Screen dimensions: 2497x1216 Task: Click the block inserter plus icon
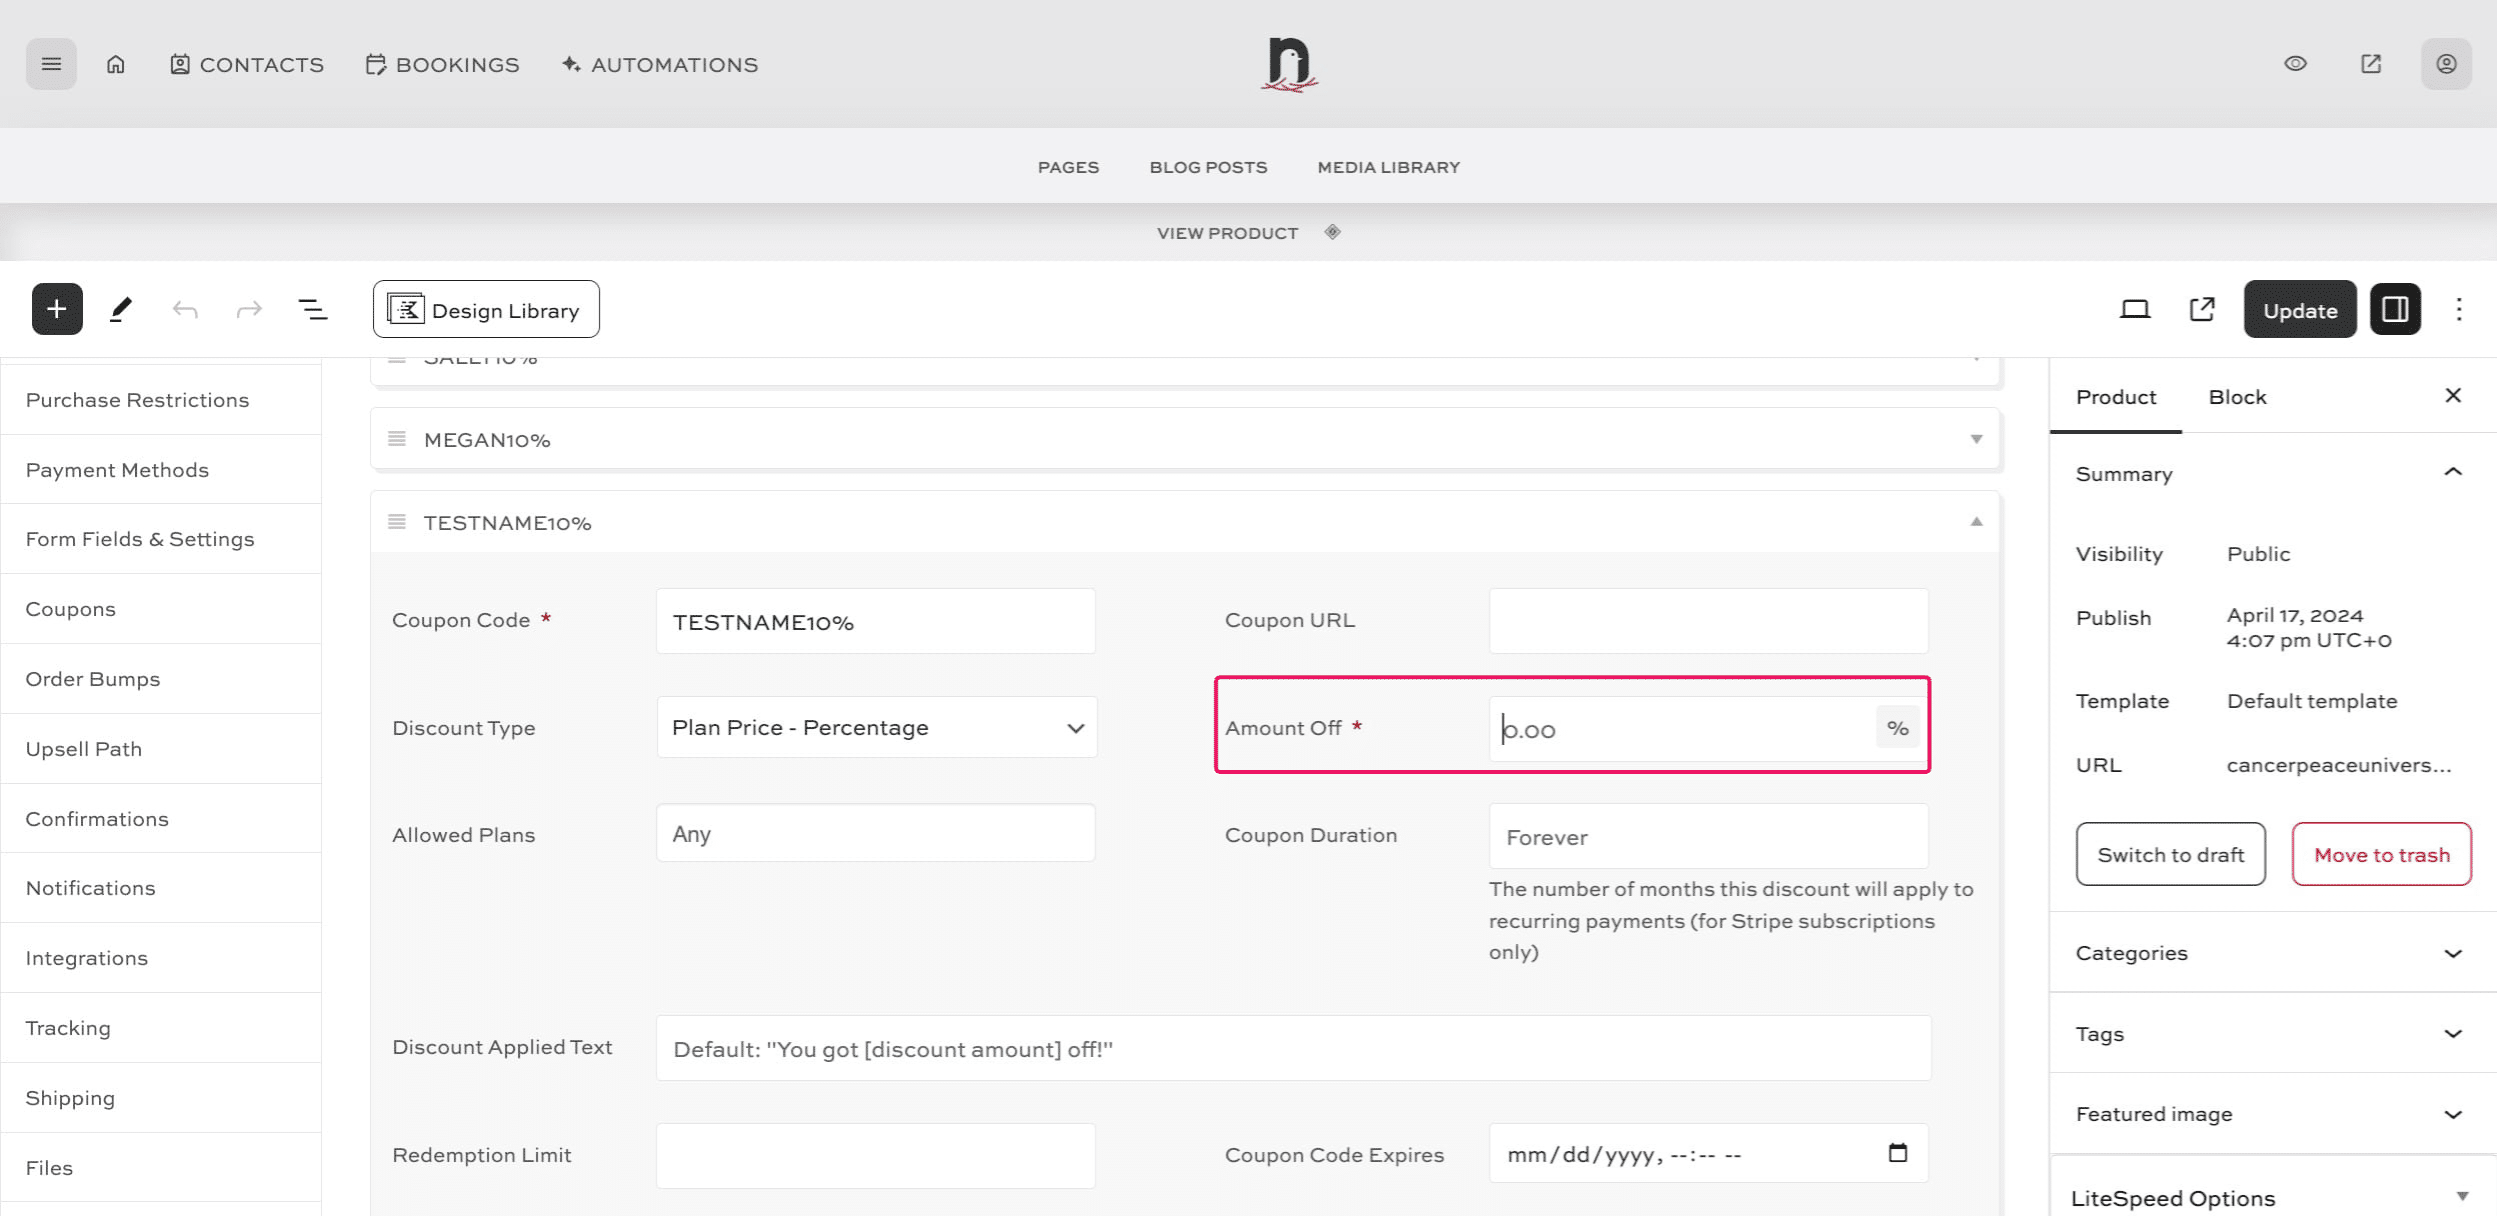pyautogui.click(x=57, y=309)
